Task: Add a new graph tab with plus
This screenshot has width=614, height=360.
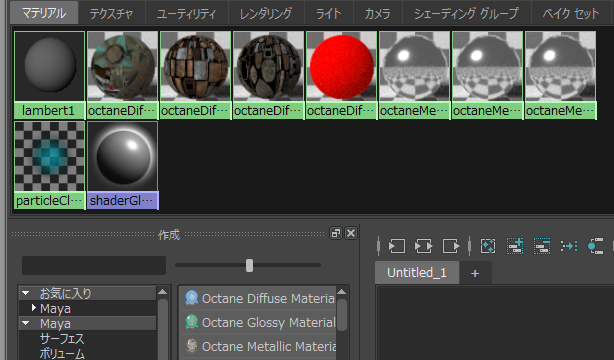Action: [475, 273]
